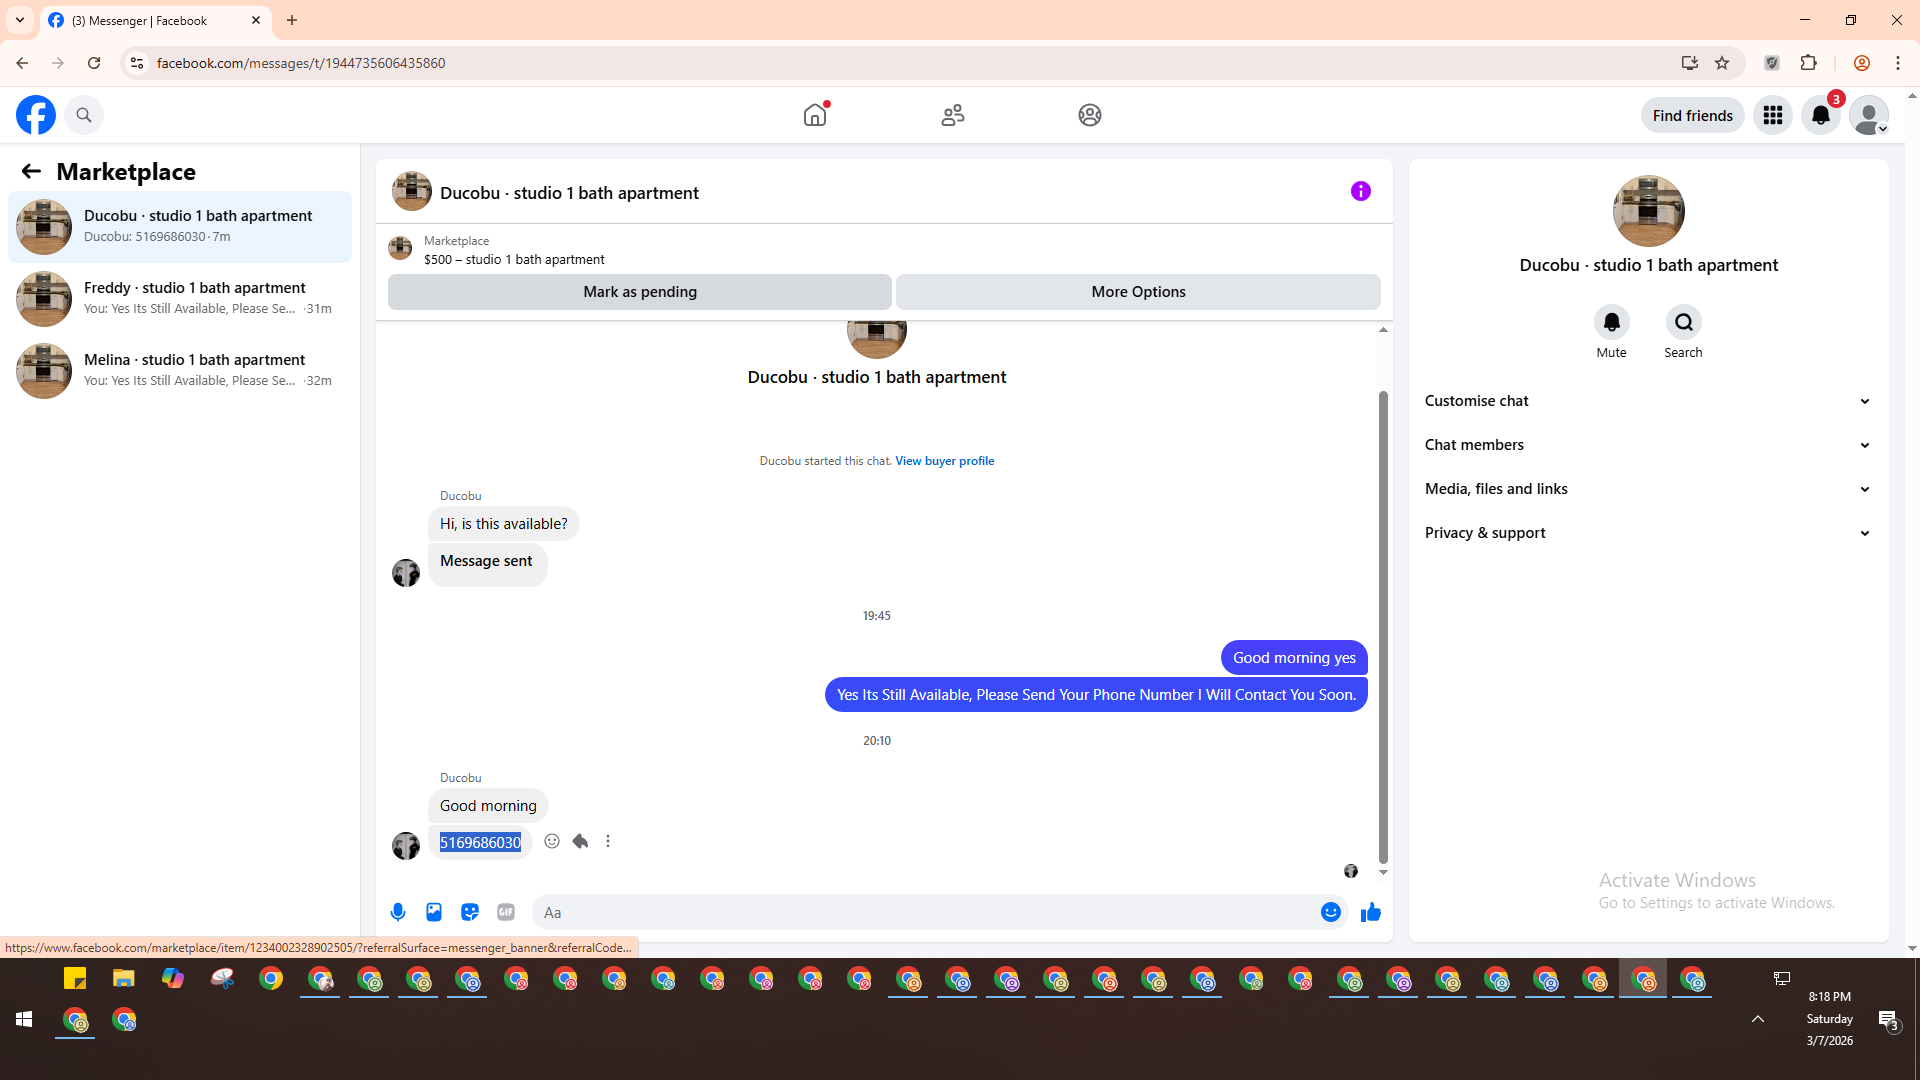This screenshot has width=1920, height=1080.
Task: Click the address bar URL
Action: pos(301,63)
